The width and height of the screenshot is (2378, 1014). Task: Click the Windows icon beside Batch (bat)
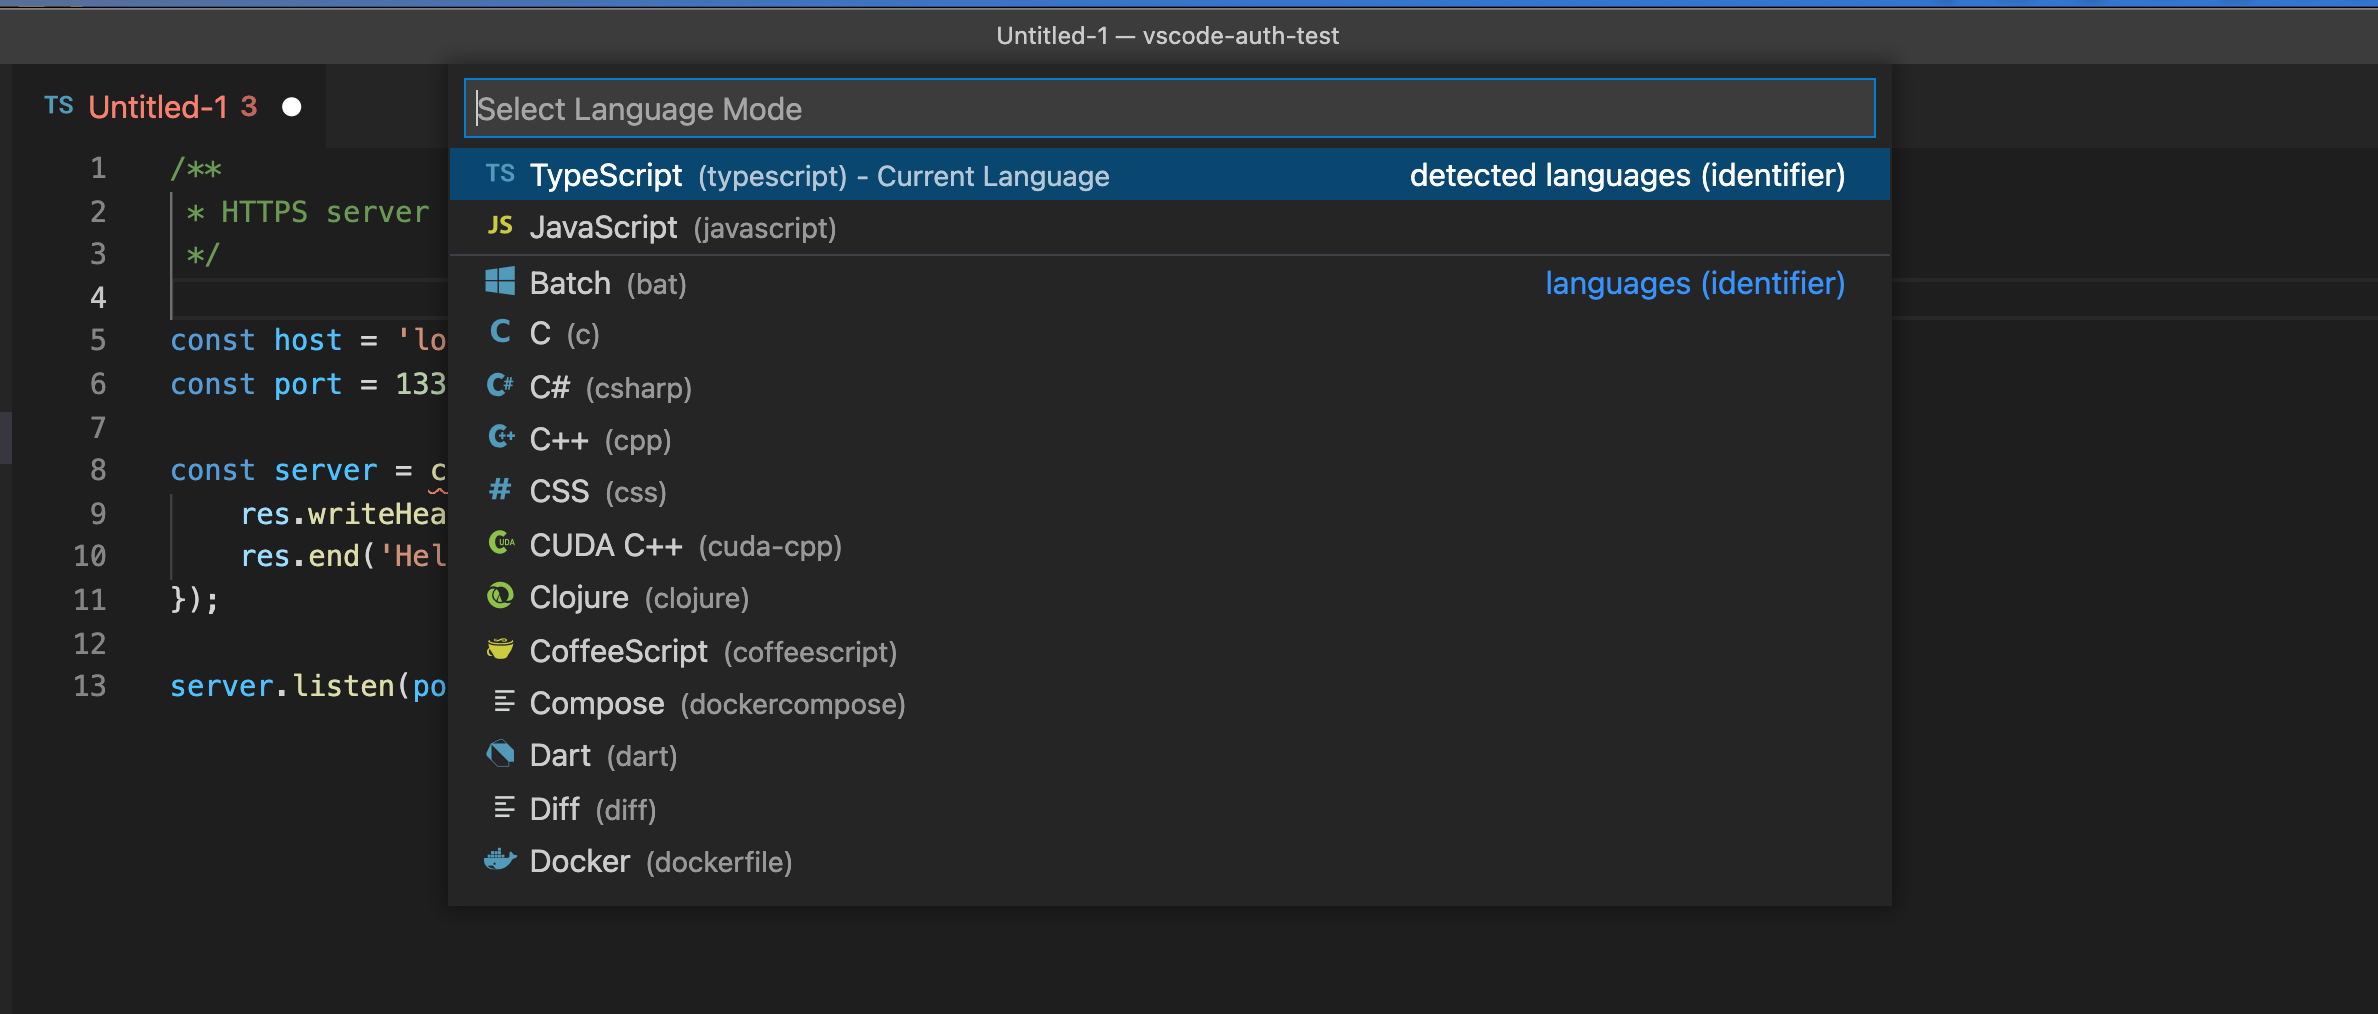click(500, 281)
